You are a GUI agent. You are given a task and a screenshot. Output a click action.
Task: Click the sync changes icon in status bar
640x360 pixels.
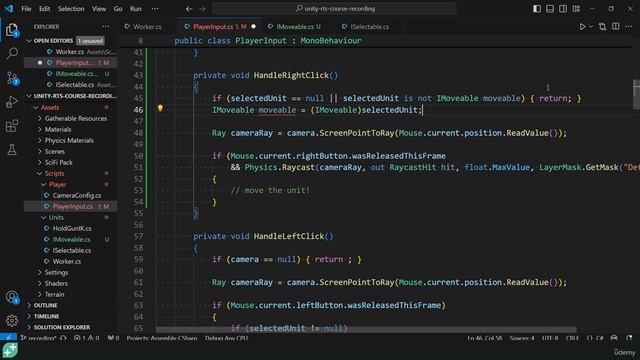click(x=63, y=338)
